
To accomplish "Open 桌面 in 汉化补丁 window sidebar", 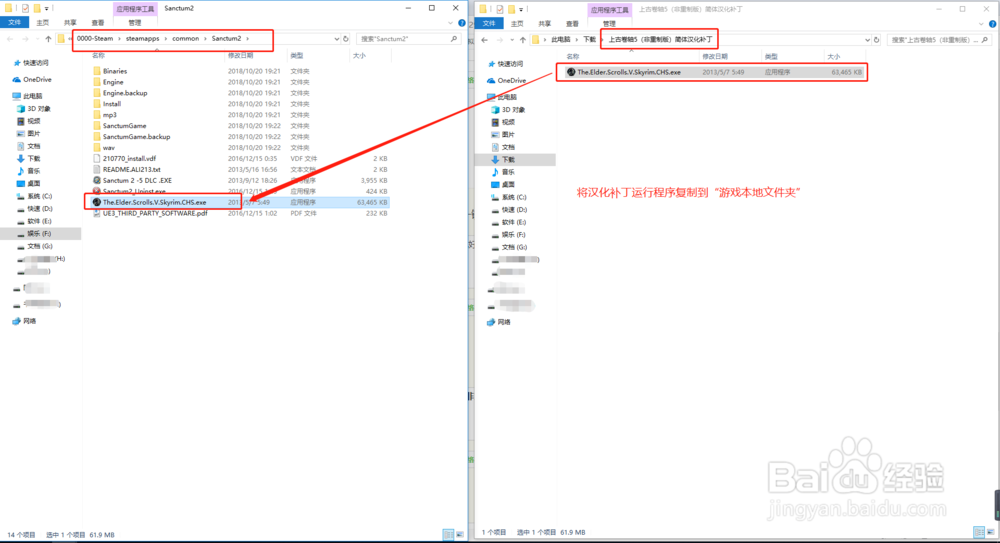I will (508, 184).
